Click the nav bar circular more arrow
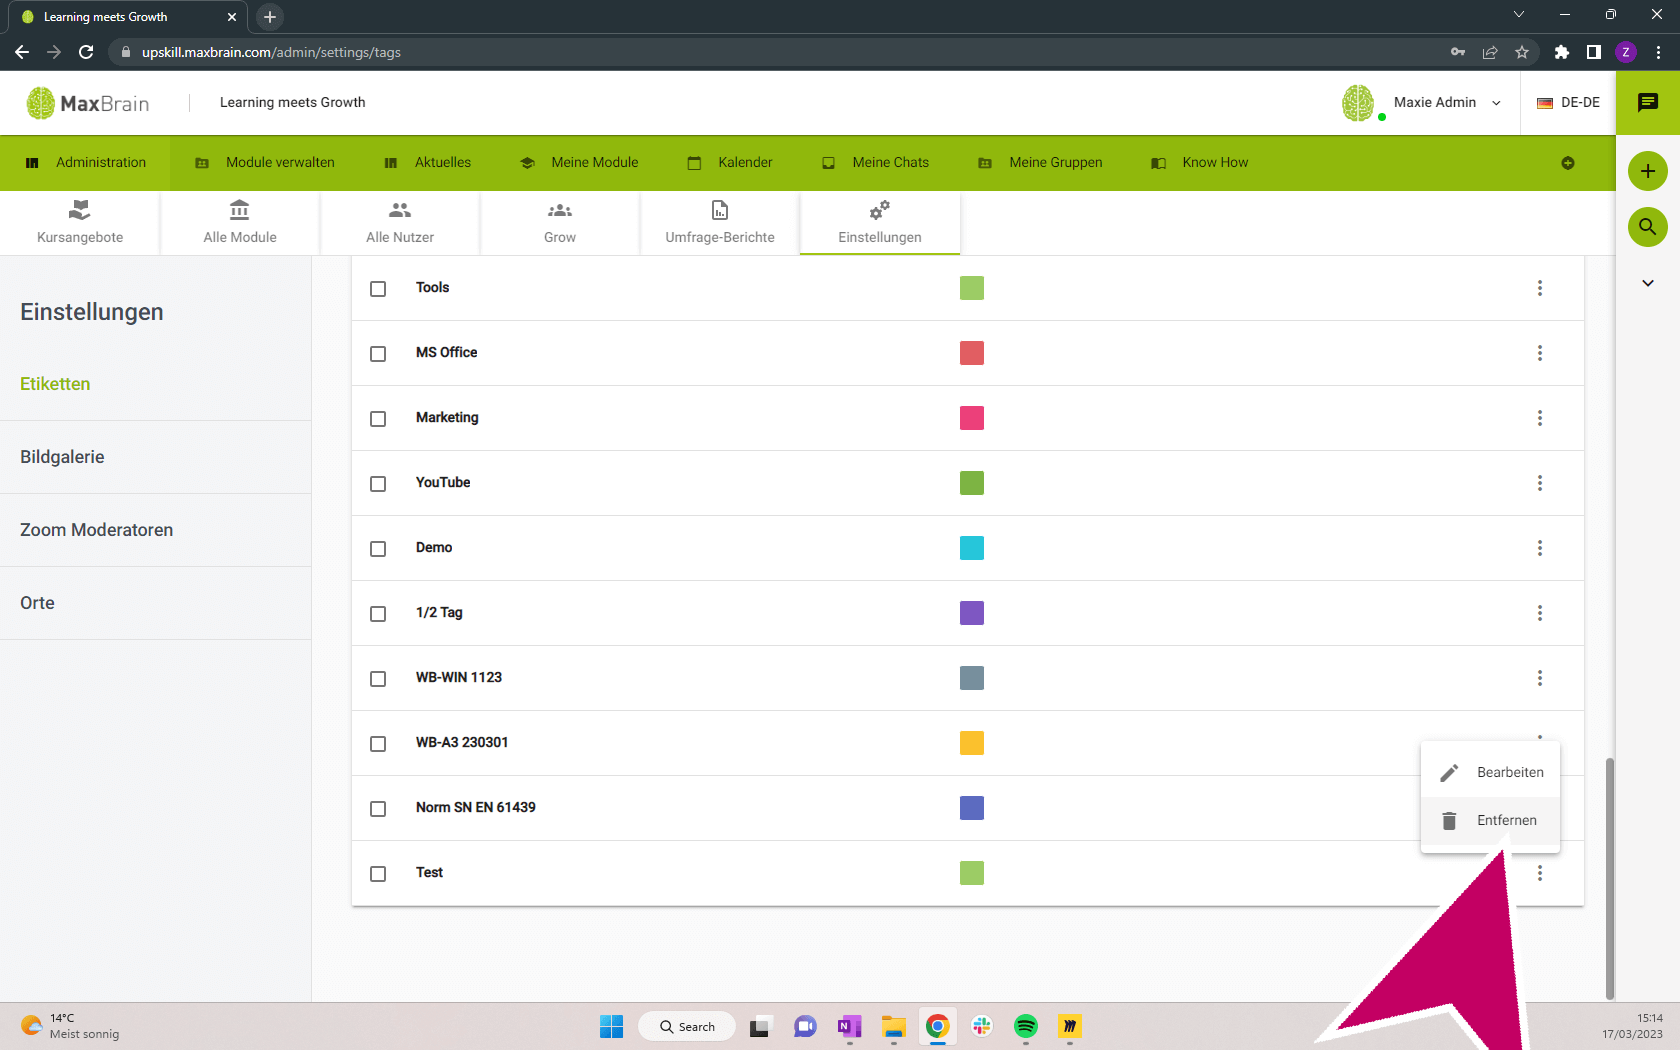 pyautogui.click(x=1568, y=163)
